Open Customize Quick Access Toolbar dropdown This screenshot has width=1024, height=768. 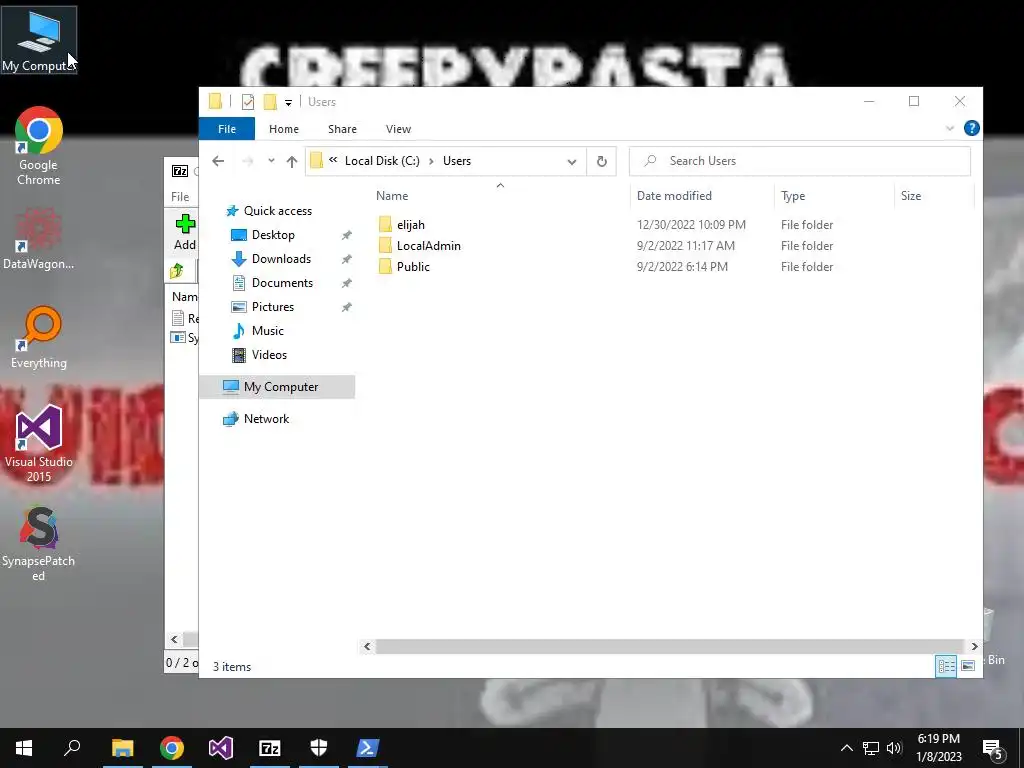click(x=288, y=103)
